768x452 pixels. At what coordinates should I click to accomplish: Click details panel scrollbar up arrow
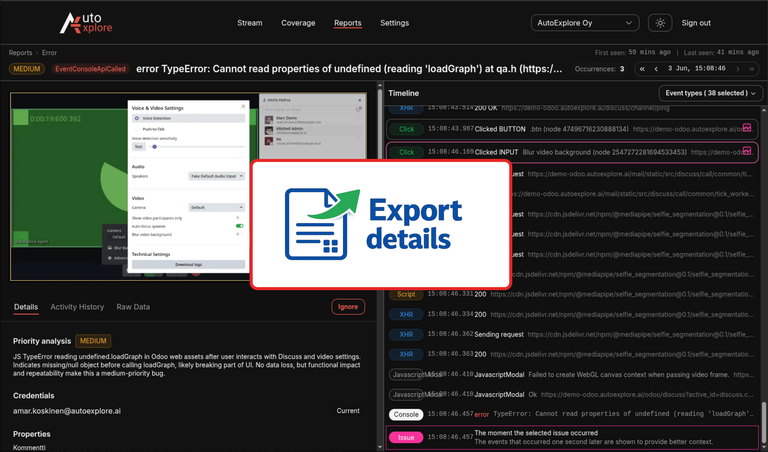click(x=380, y=85)
